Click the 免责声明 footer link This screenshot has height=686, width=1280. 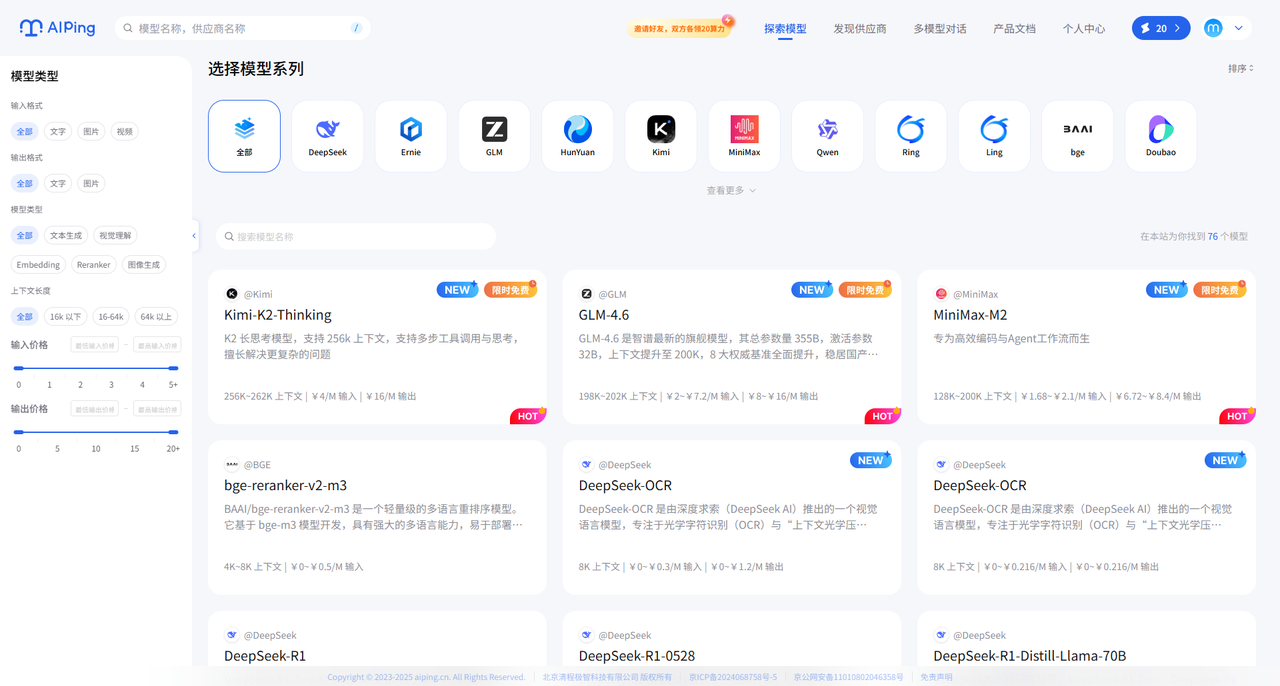[937, 677]
